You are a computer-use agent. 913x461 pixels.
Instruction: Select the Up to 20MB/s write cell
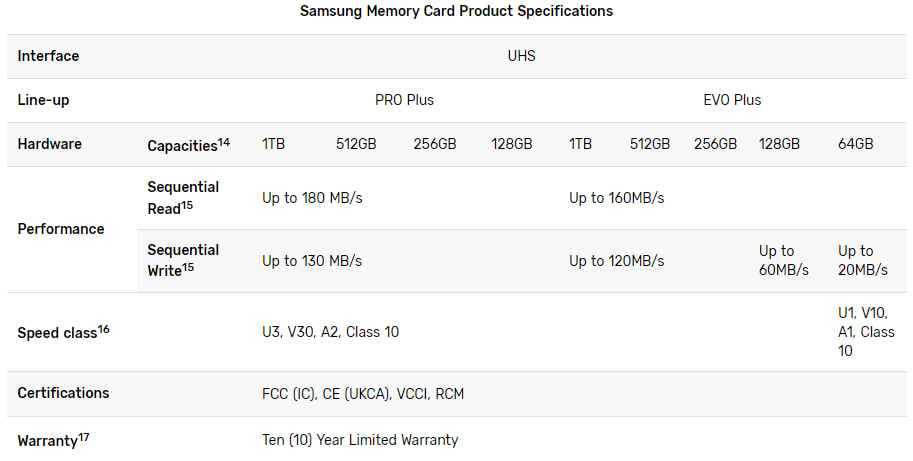(x=862, y=261)
